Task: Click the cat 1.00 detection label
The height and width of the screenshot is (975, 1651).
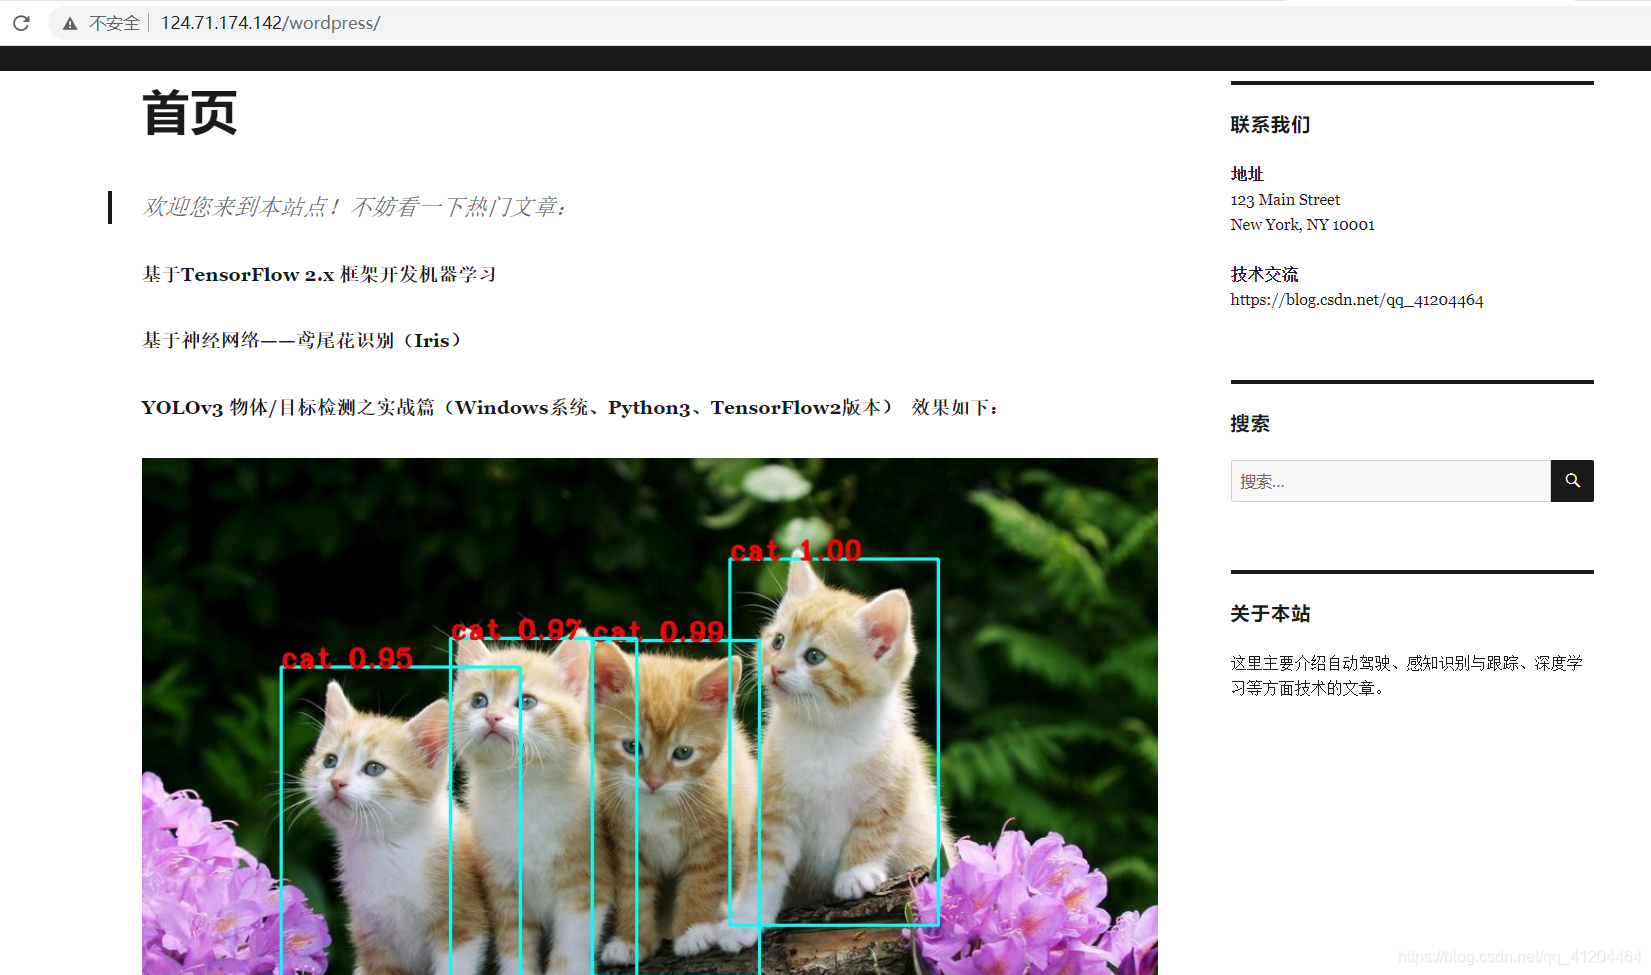Action: [796, 551]
